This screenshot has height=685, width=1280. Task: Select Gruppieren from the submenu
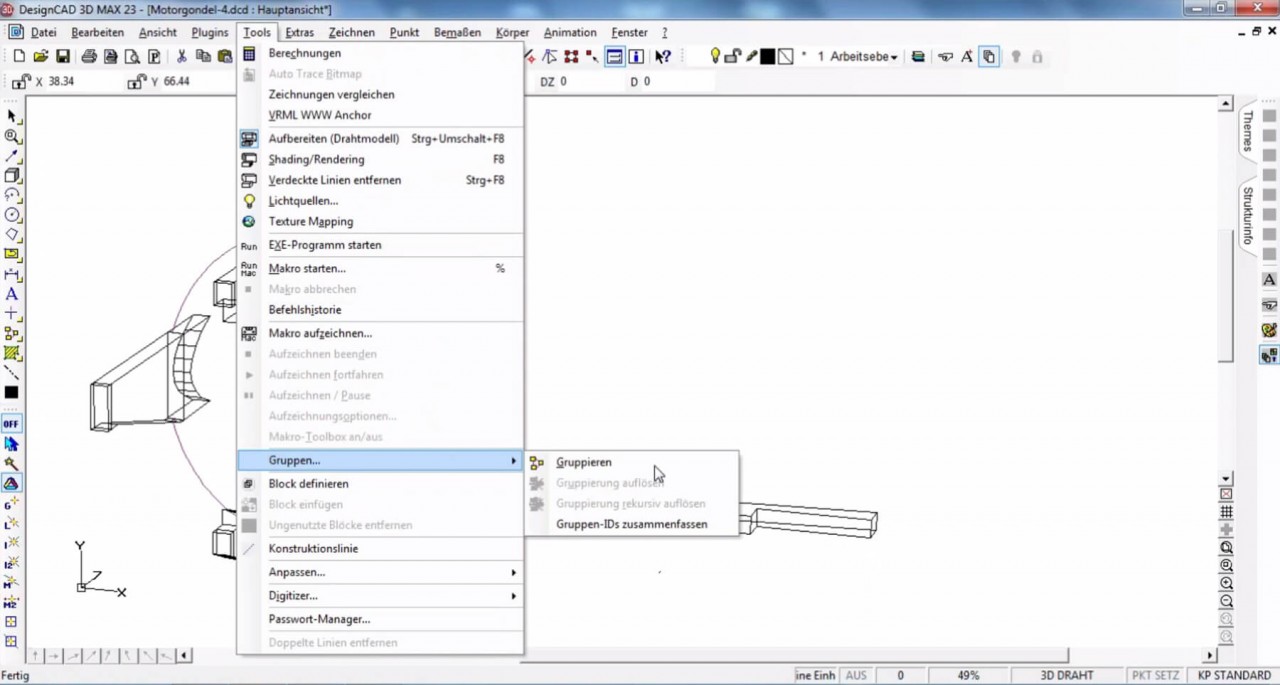[x=583, y=462]
